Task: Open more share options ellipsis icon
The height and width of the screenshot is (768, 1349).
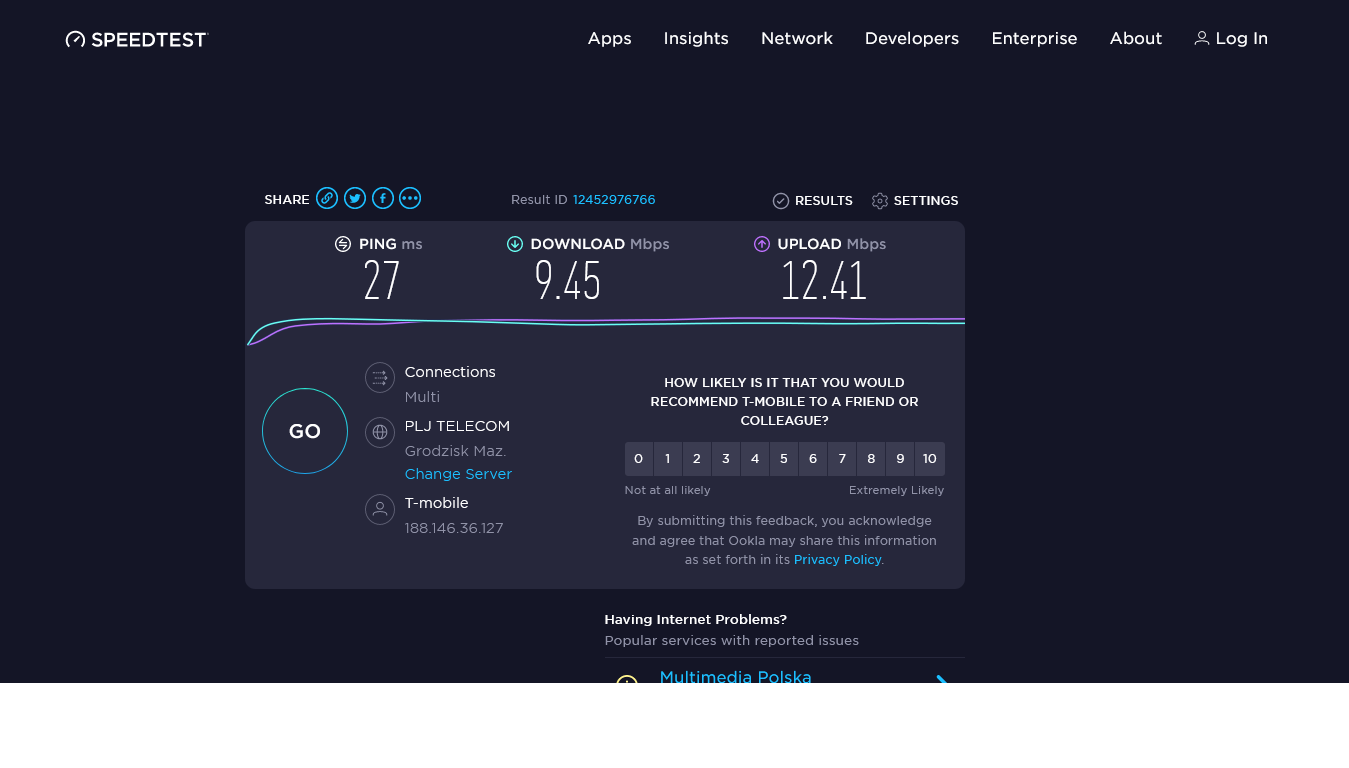Action: (410, 198)
